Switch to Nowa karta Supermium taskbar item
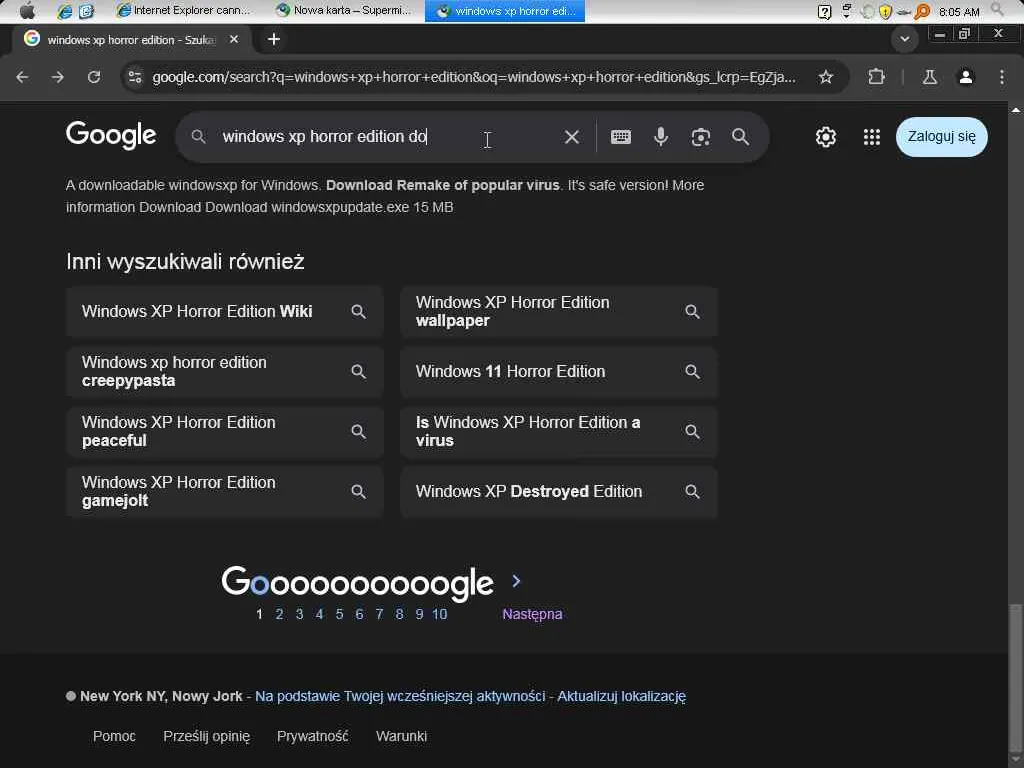This screenshot has width=1024, height=768. (344, 10)
